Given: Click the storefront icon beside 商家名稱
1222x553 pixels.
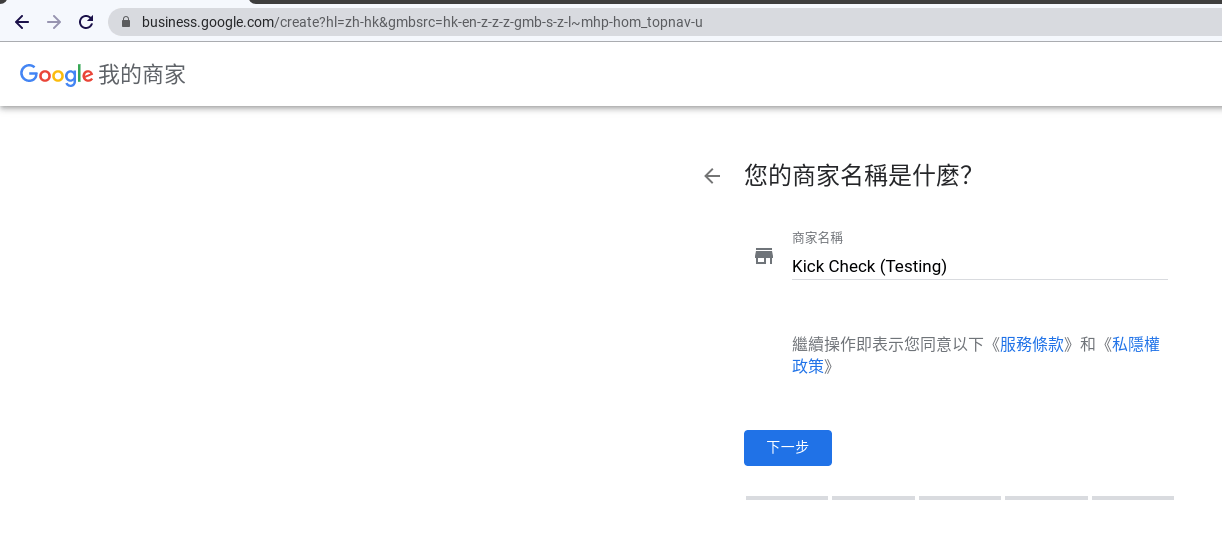Looking at the screenshot, I should [764, 256].
